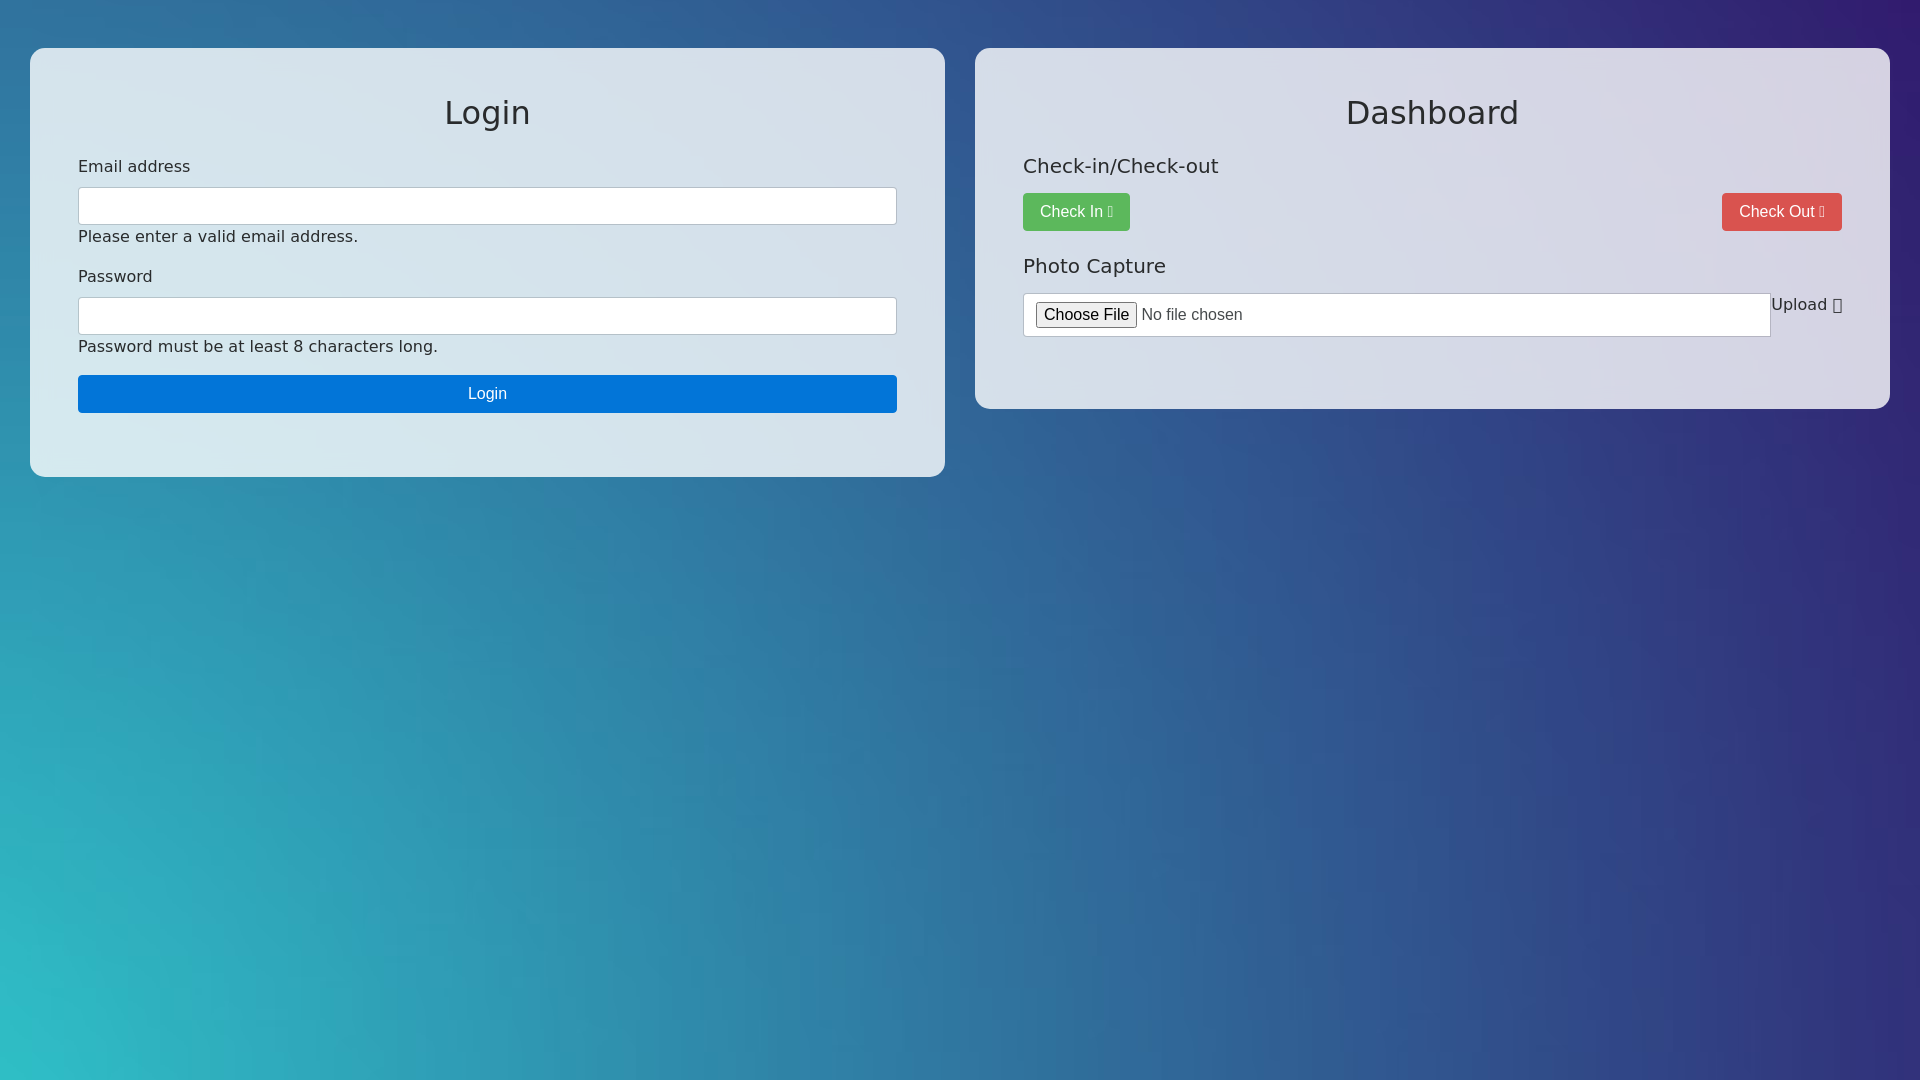1920x1080 pixels.
Task: Click empty space right of file name
Action: coord(1500,315)
